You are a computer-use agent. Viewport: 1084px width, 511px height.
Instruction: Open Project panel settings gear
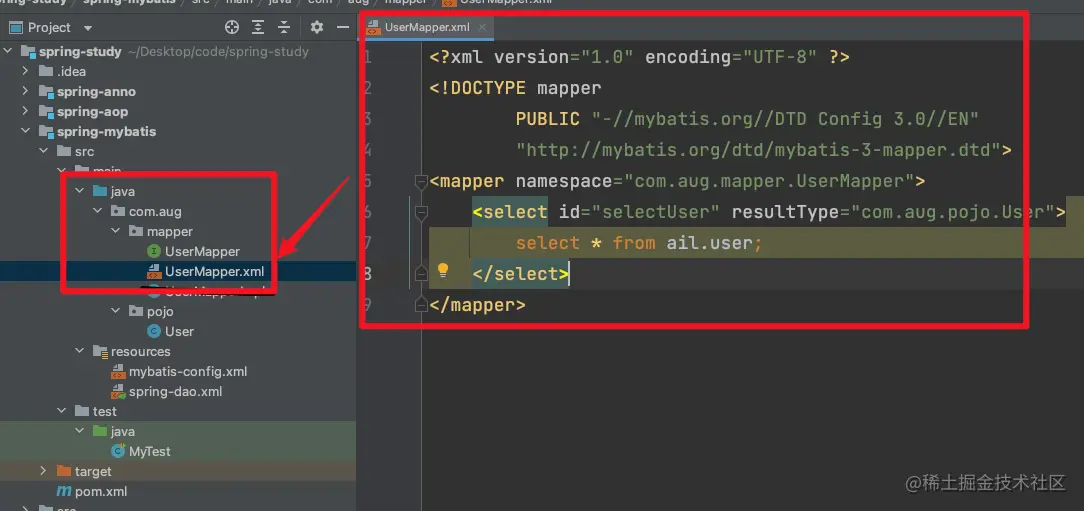pos(317,28)
